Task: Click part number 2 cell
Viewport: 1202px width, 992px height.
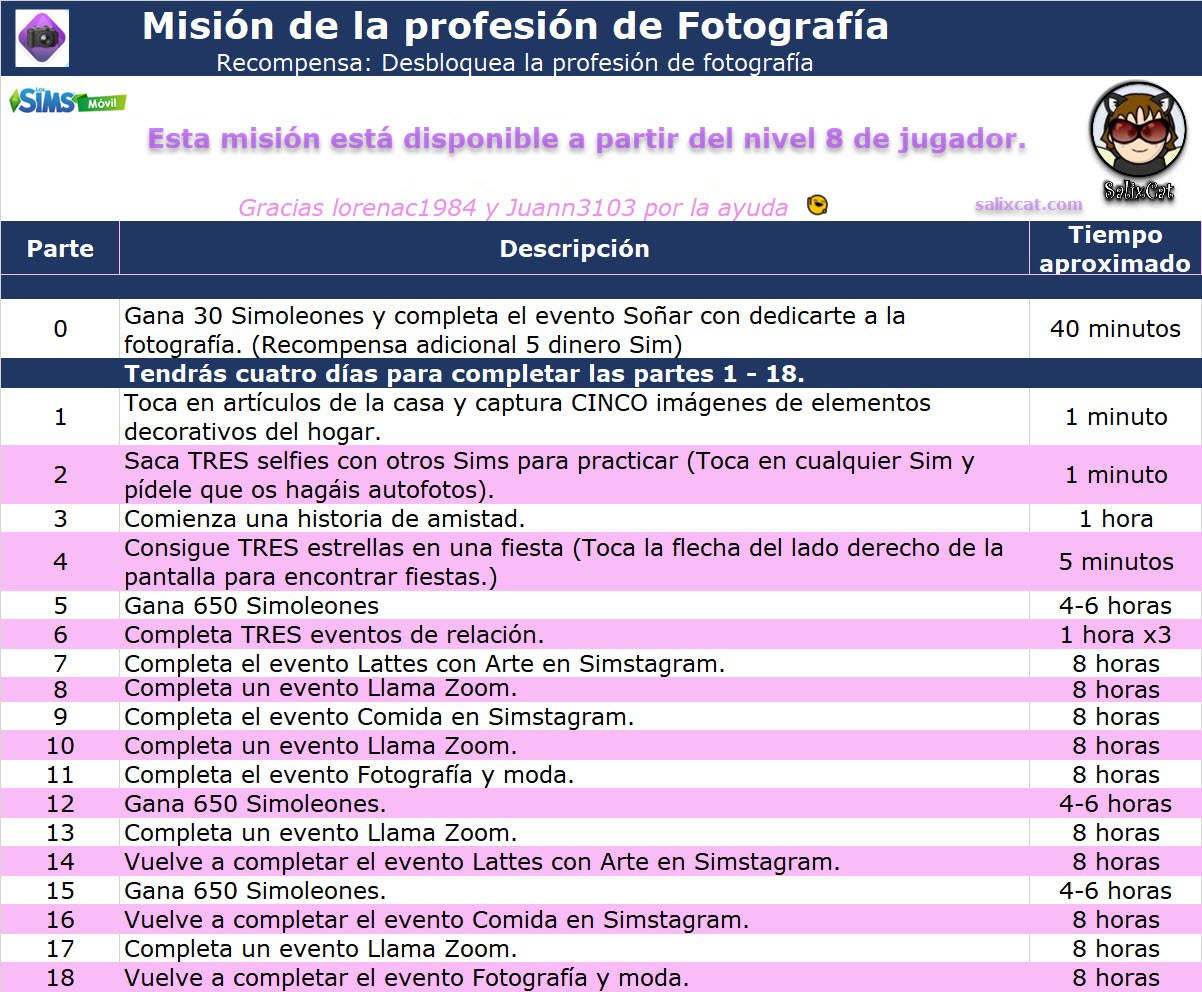Action: click(x=60, y=475)
